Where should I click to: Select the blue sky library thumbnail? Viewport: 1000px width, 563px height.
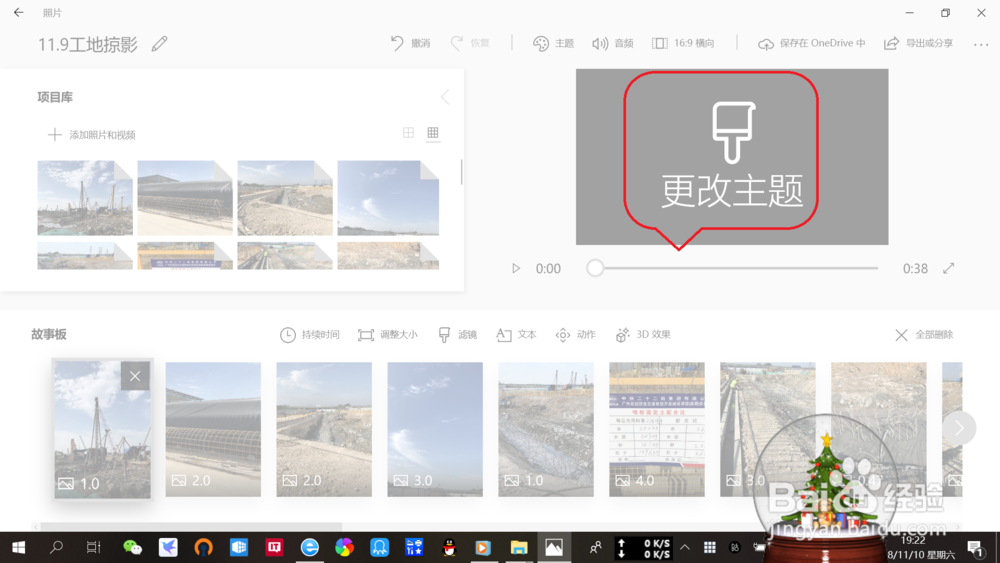coord(388,198)
